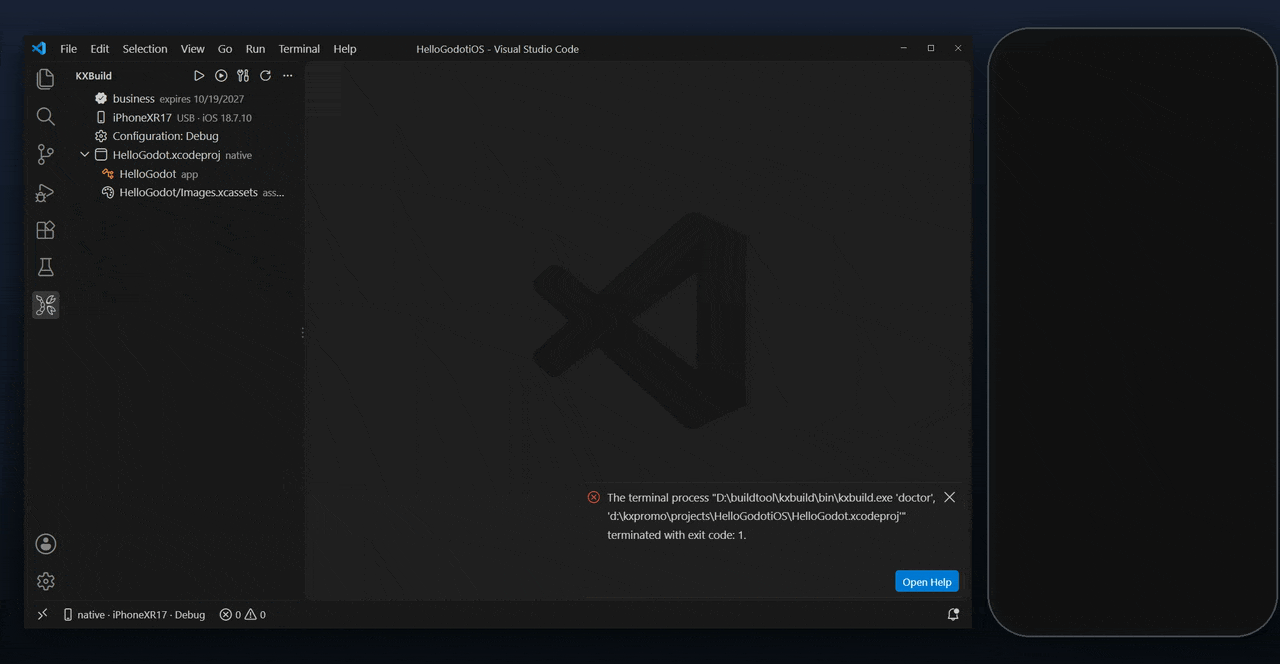
Task: Maximize the Visual Studio Code window
Action: coord(931,48)
